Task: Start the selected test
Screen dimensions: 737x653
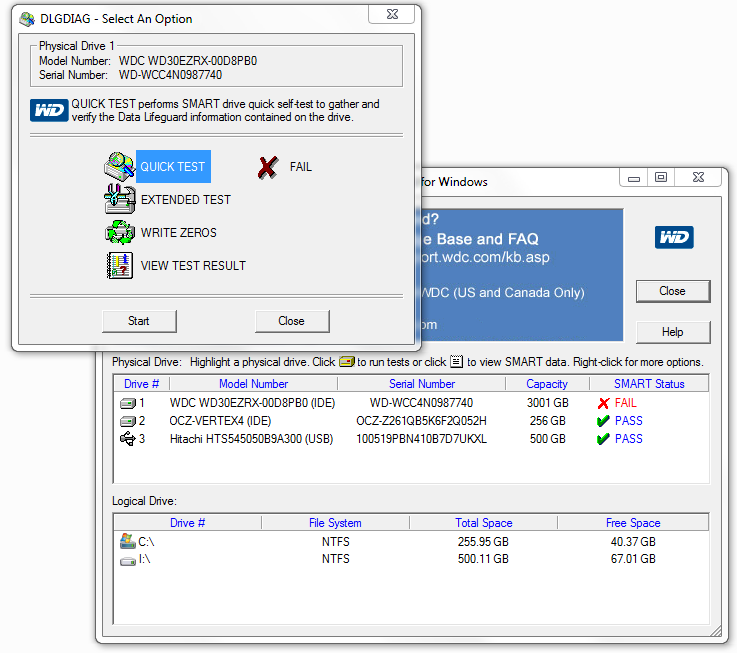Action: point(139,321)
